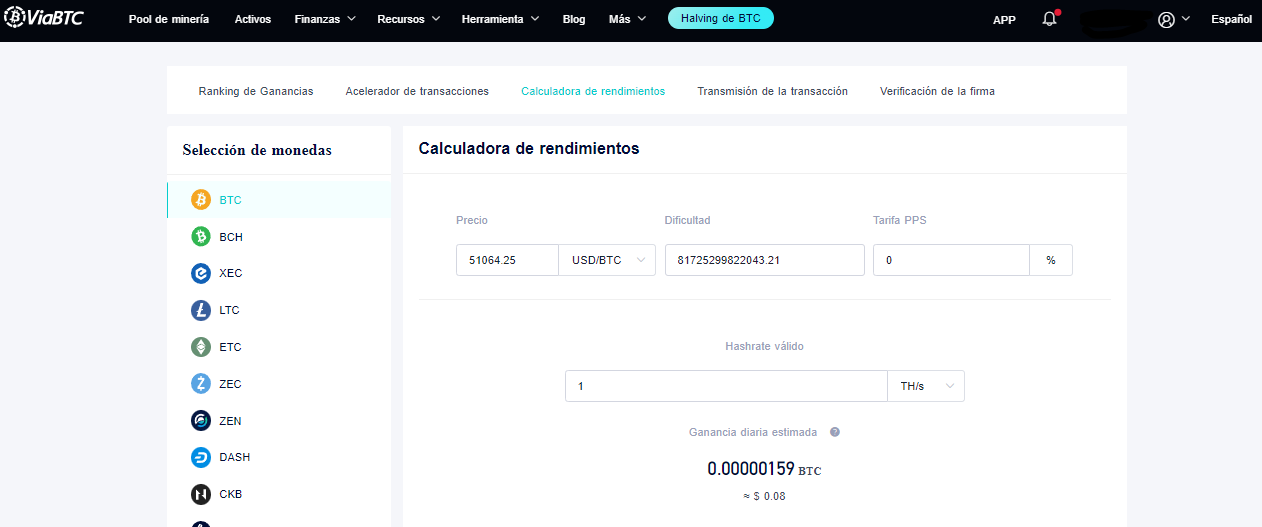Click the Tarifa PPS input field
This screenshot has width=1262, height=527.
pyautogui.click(x=951, y=260)
